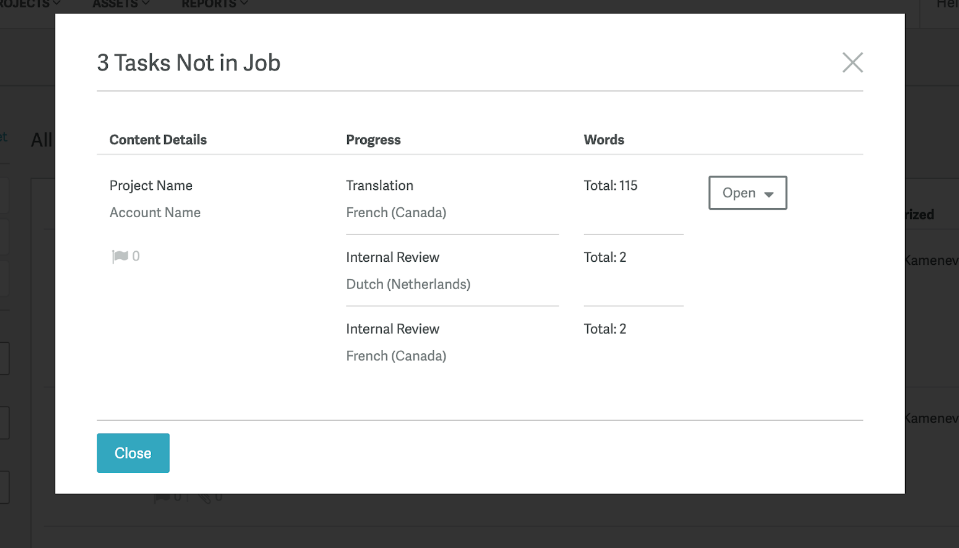Open the PROJECTS menu in the top bar
Image resolution: width=959 pixels, height=548 pixels.
(x=29, y=4)
